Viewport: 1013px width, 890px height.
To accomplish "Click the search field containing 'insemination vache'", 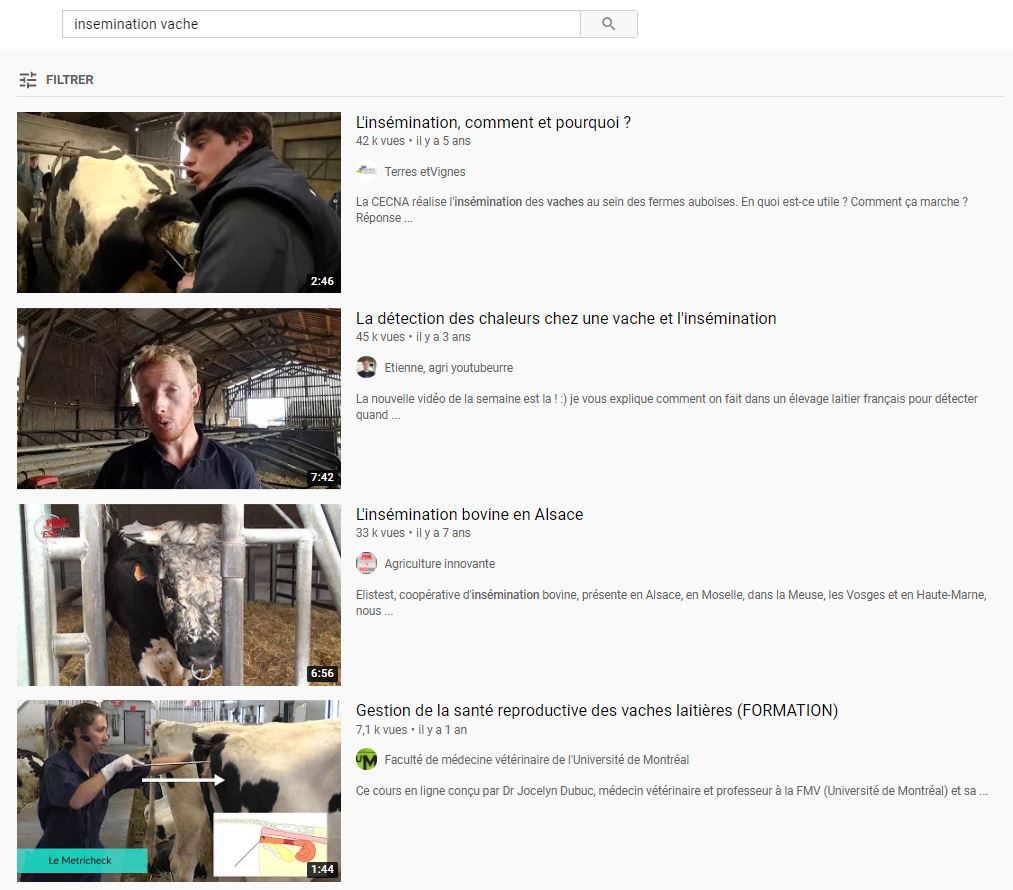I will click(320, 24).
